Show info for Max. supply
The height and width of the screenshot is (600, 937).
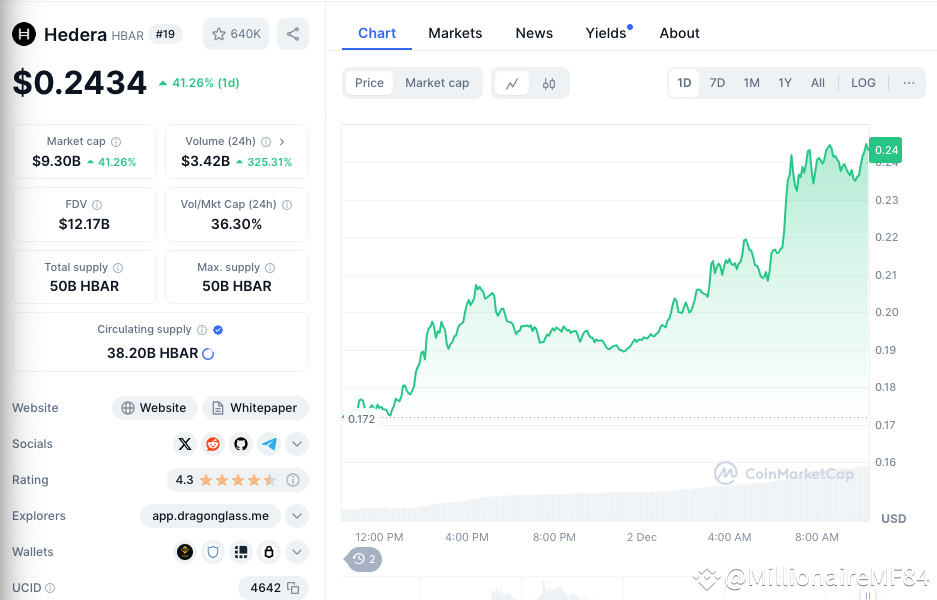click(270, 267)
